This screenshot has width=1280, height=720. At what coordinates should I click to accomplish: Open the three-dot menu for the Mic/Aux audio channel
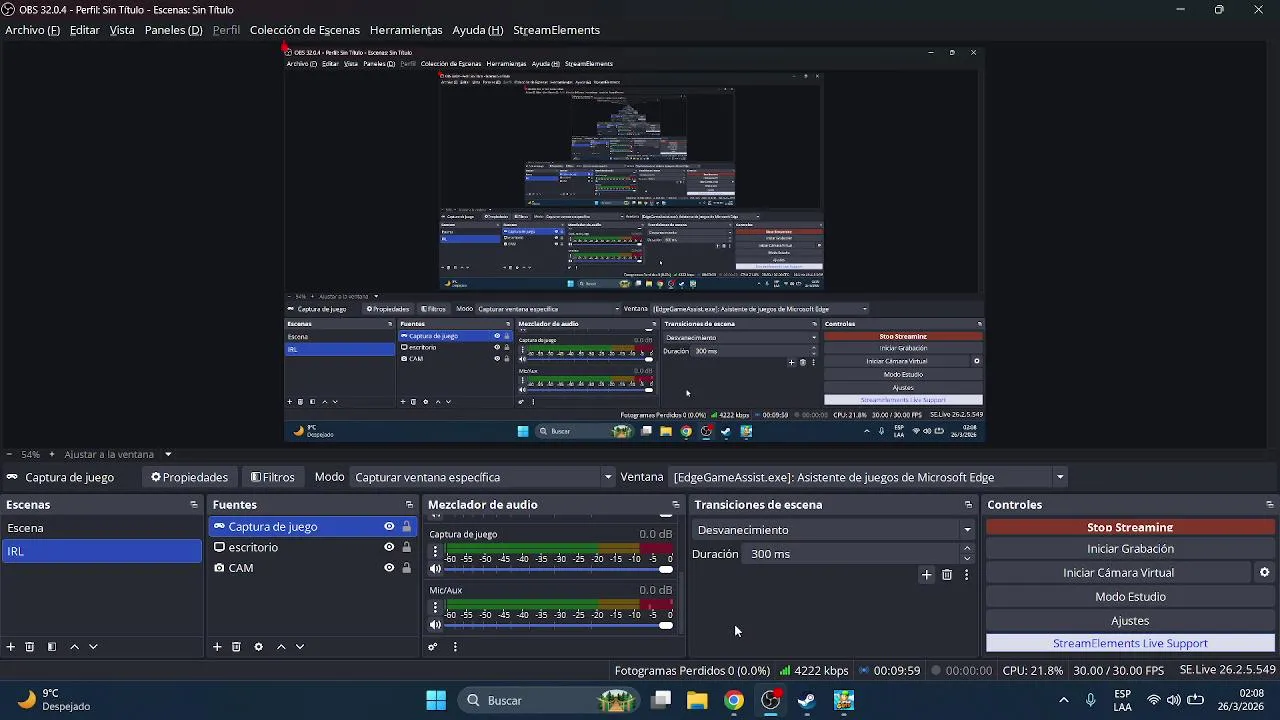(435, 607)
